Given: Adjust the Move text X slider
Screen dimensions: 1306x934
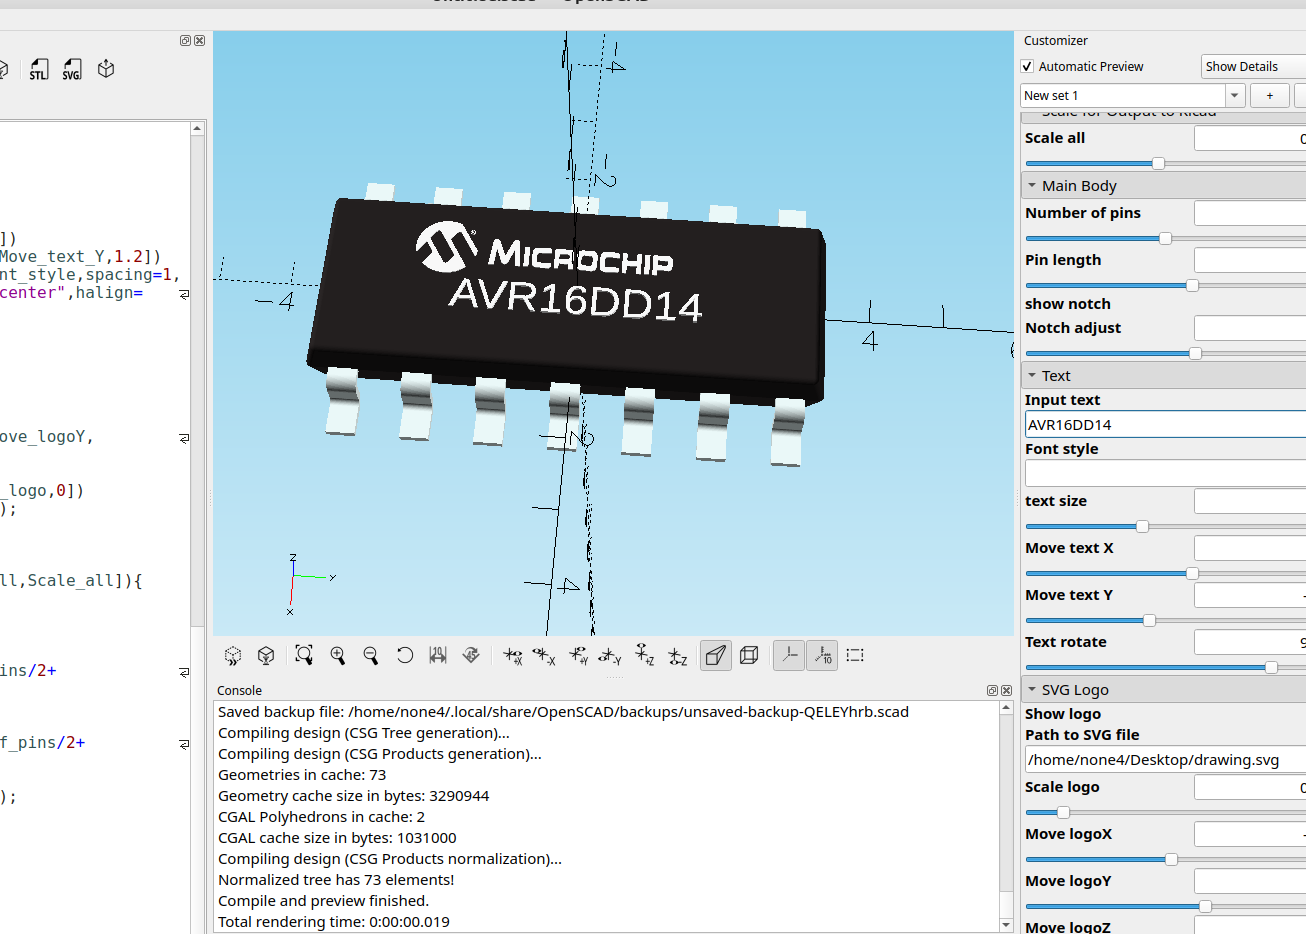Looking at the screenshot, I should [x=1192, y=573].
